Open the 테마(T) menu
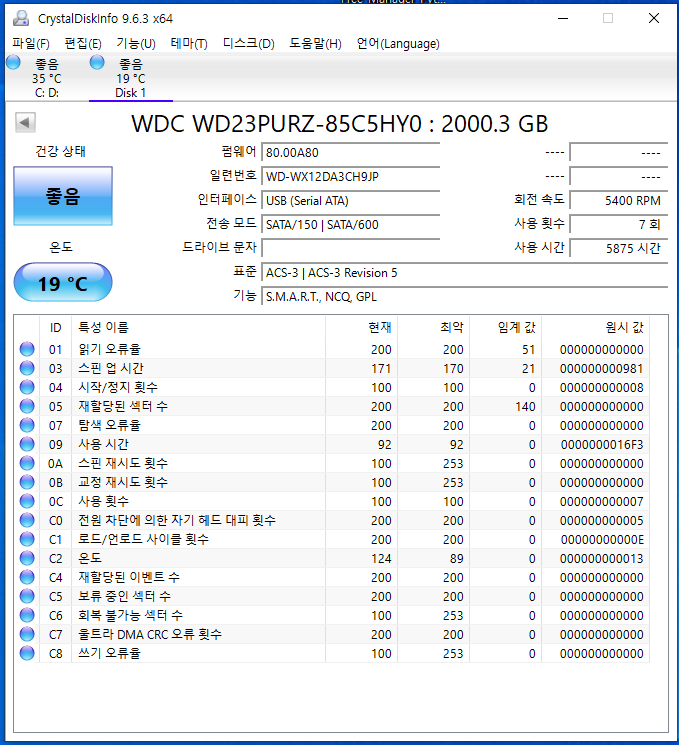679x745 pixels. click(189, 44)
